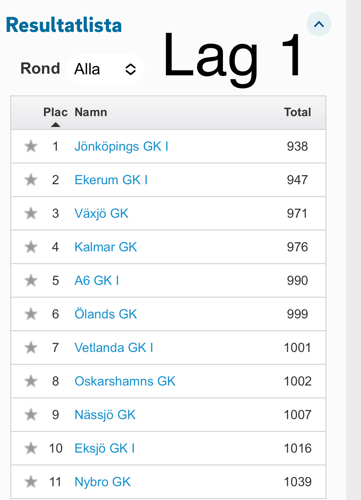Star the Oskarshamns GK team

(x=31, y=381)
